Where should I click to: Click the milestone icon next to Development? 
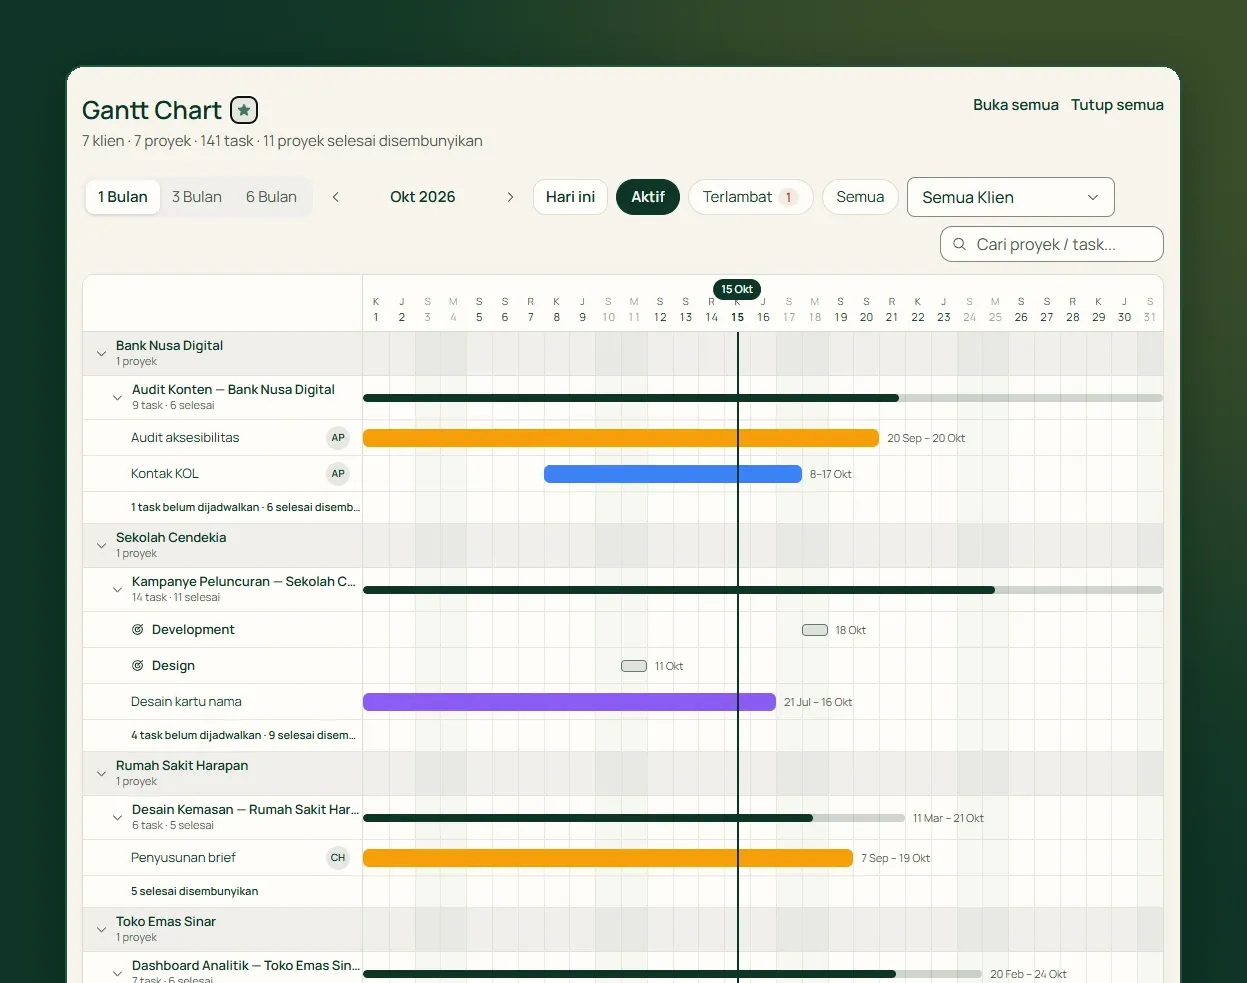(138, 629)
